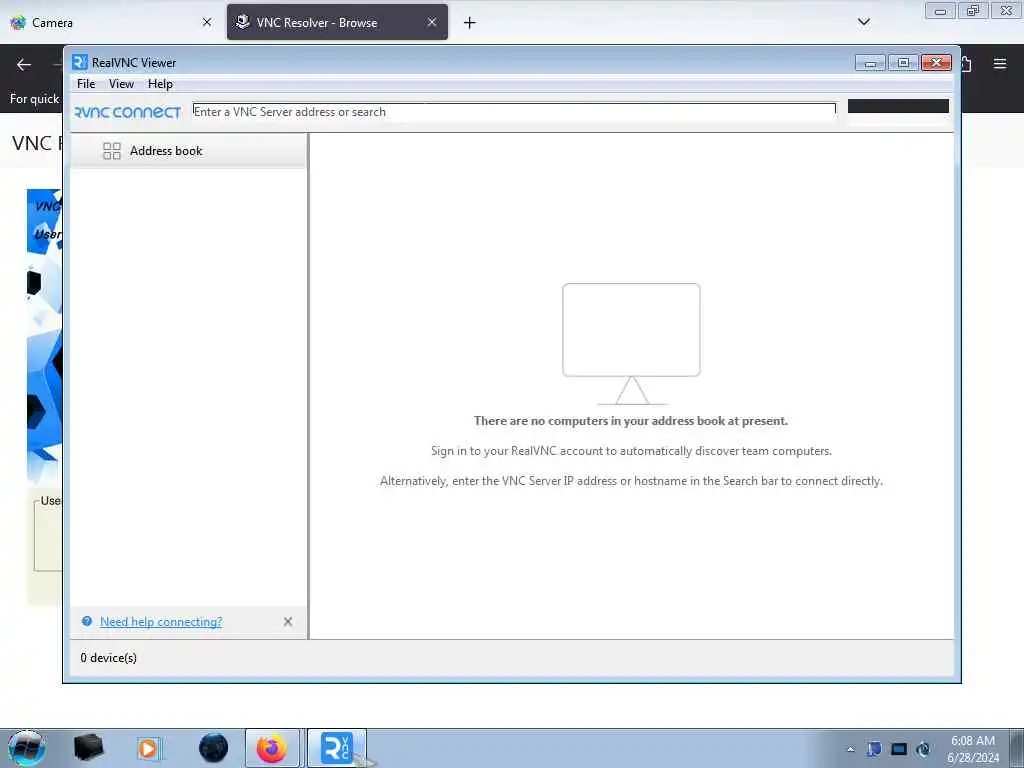Open the media player taskbar icon
Screen dimensions: 1024x768
pos(148,748)
